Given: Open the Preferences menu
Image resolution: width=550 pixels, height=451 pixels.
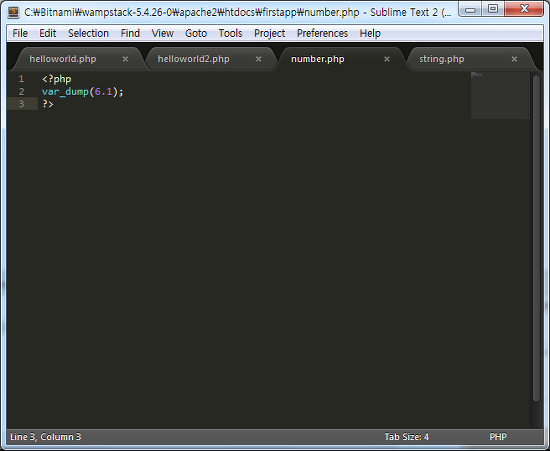Looking at the screenshot, I should [x=322, y=33].
